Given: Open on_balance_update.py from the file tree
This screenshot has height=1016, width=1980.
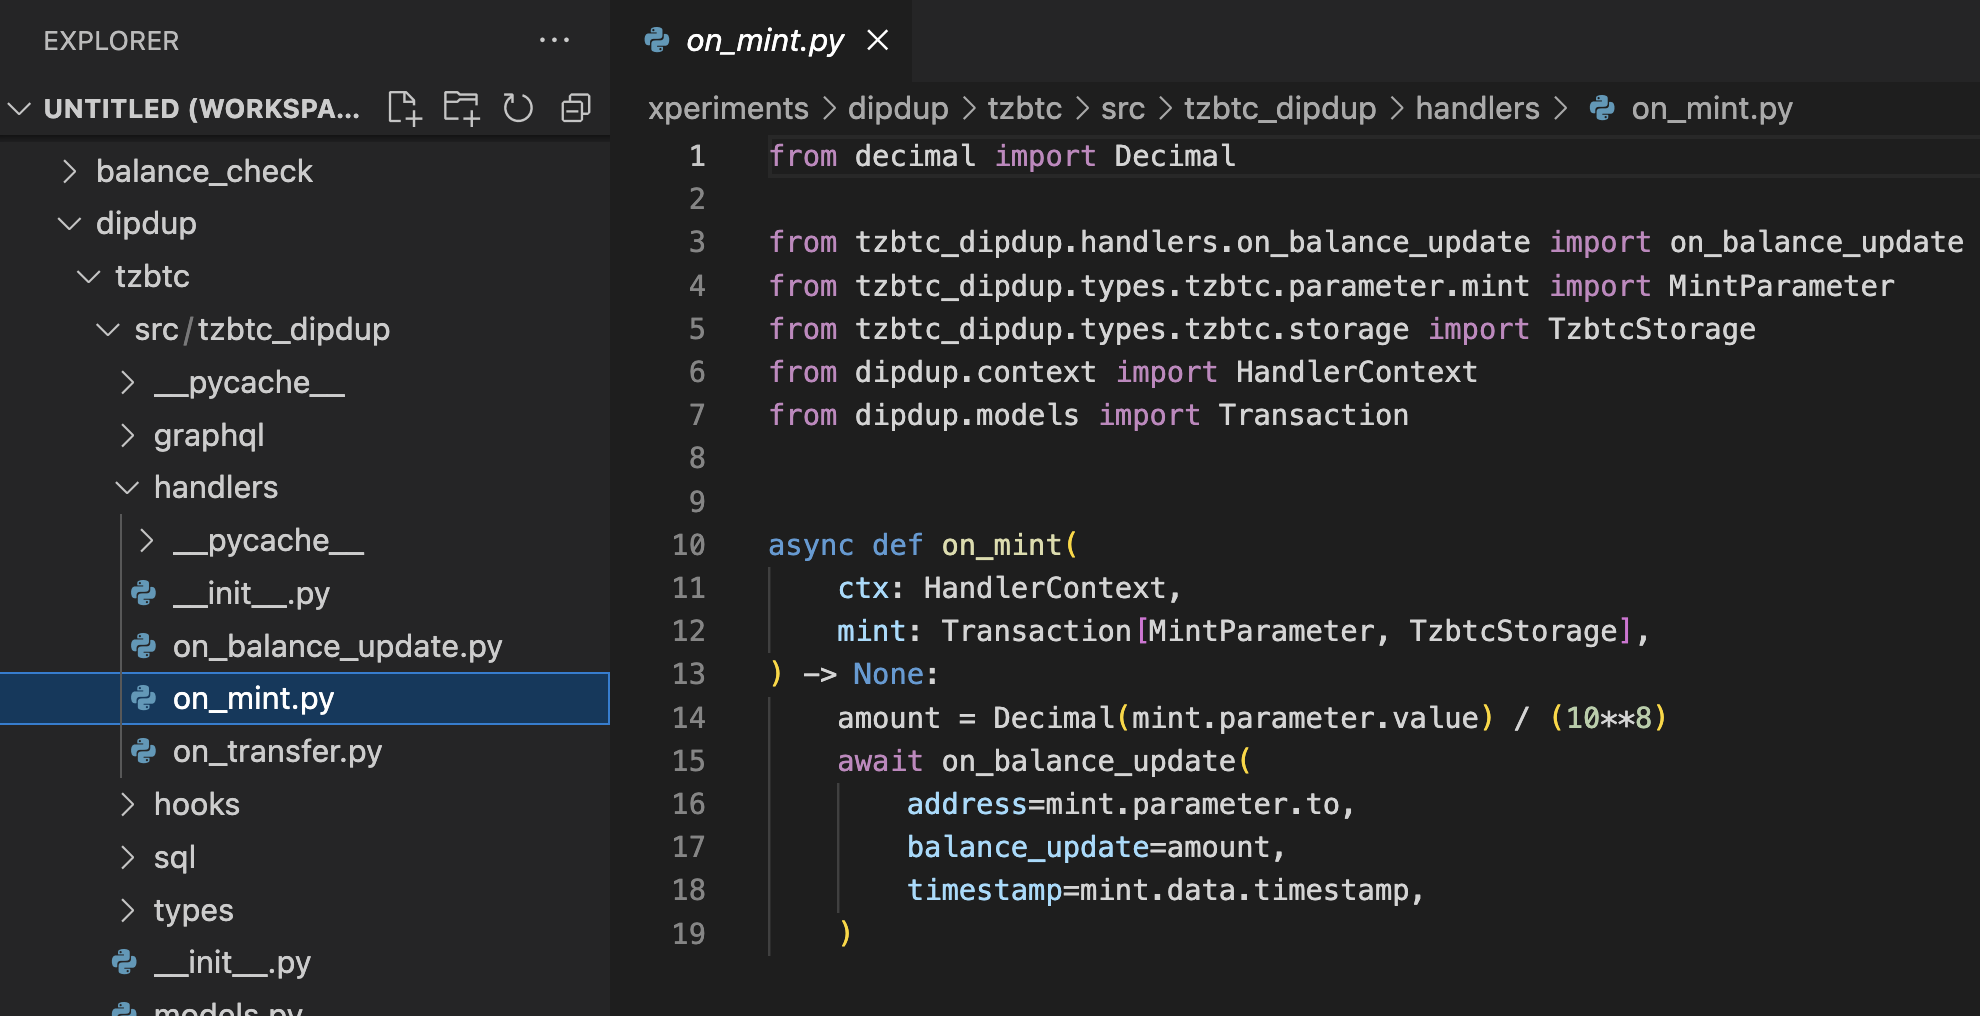Looking at the screenshot, I should click(x=337, y=646).
